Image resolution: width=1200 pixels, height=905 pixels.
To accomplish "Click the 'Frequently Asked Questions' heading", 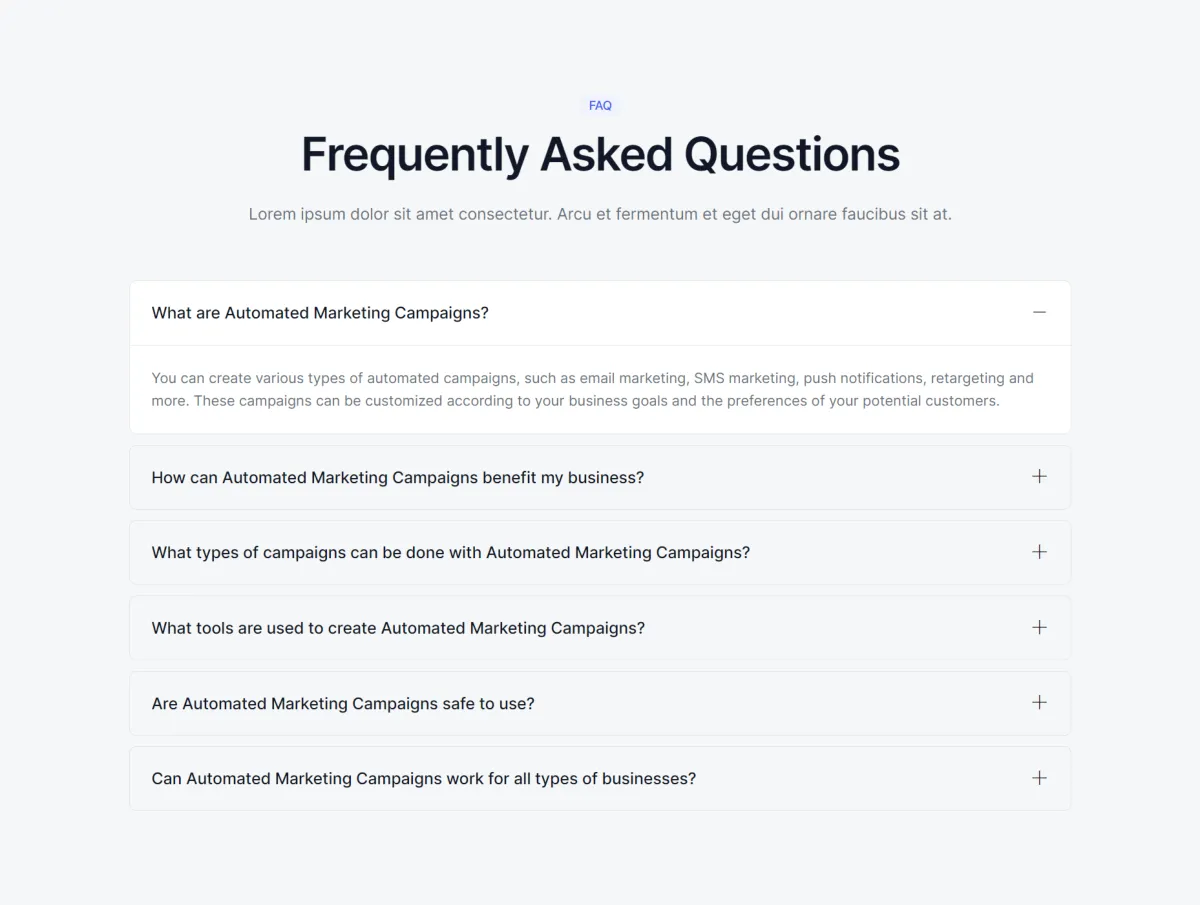I will (x=600, y=155).
